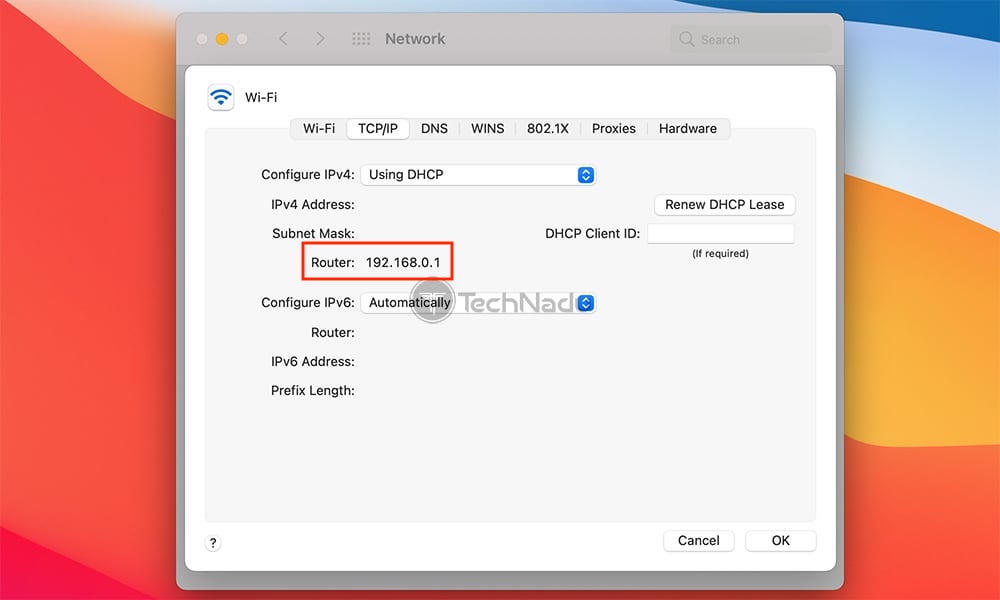Click the router address 192.168.0.1
Screen dimensions: 1000x600
[x=403, y=262]
